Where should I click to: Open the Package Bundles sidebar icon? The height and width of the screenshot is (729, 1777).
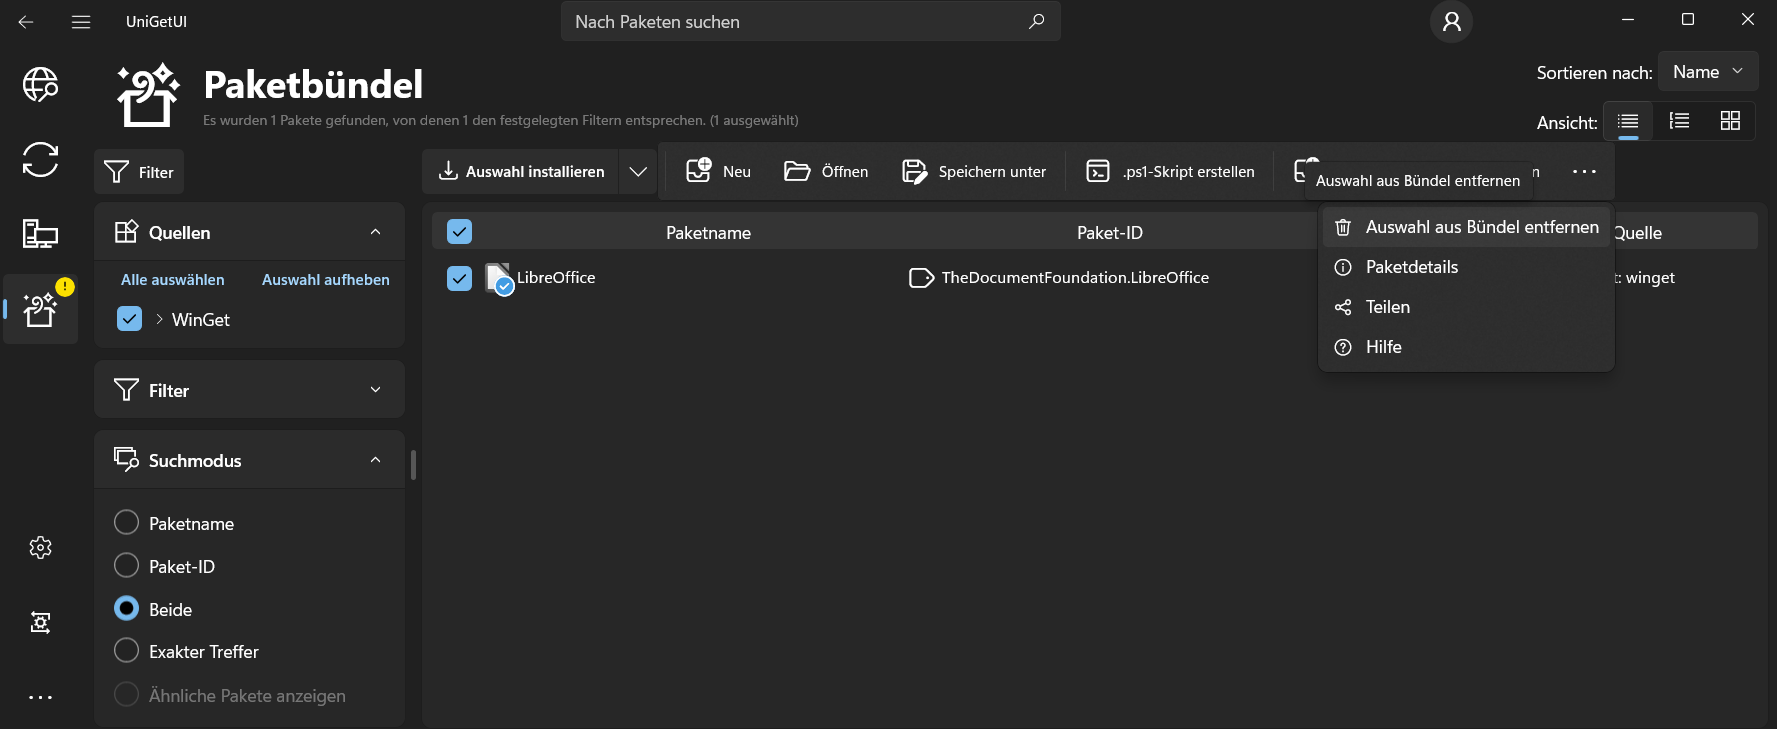[x=40, y=309]
